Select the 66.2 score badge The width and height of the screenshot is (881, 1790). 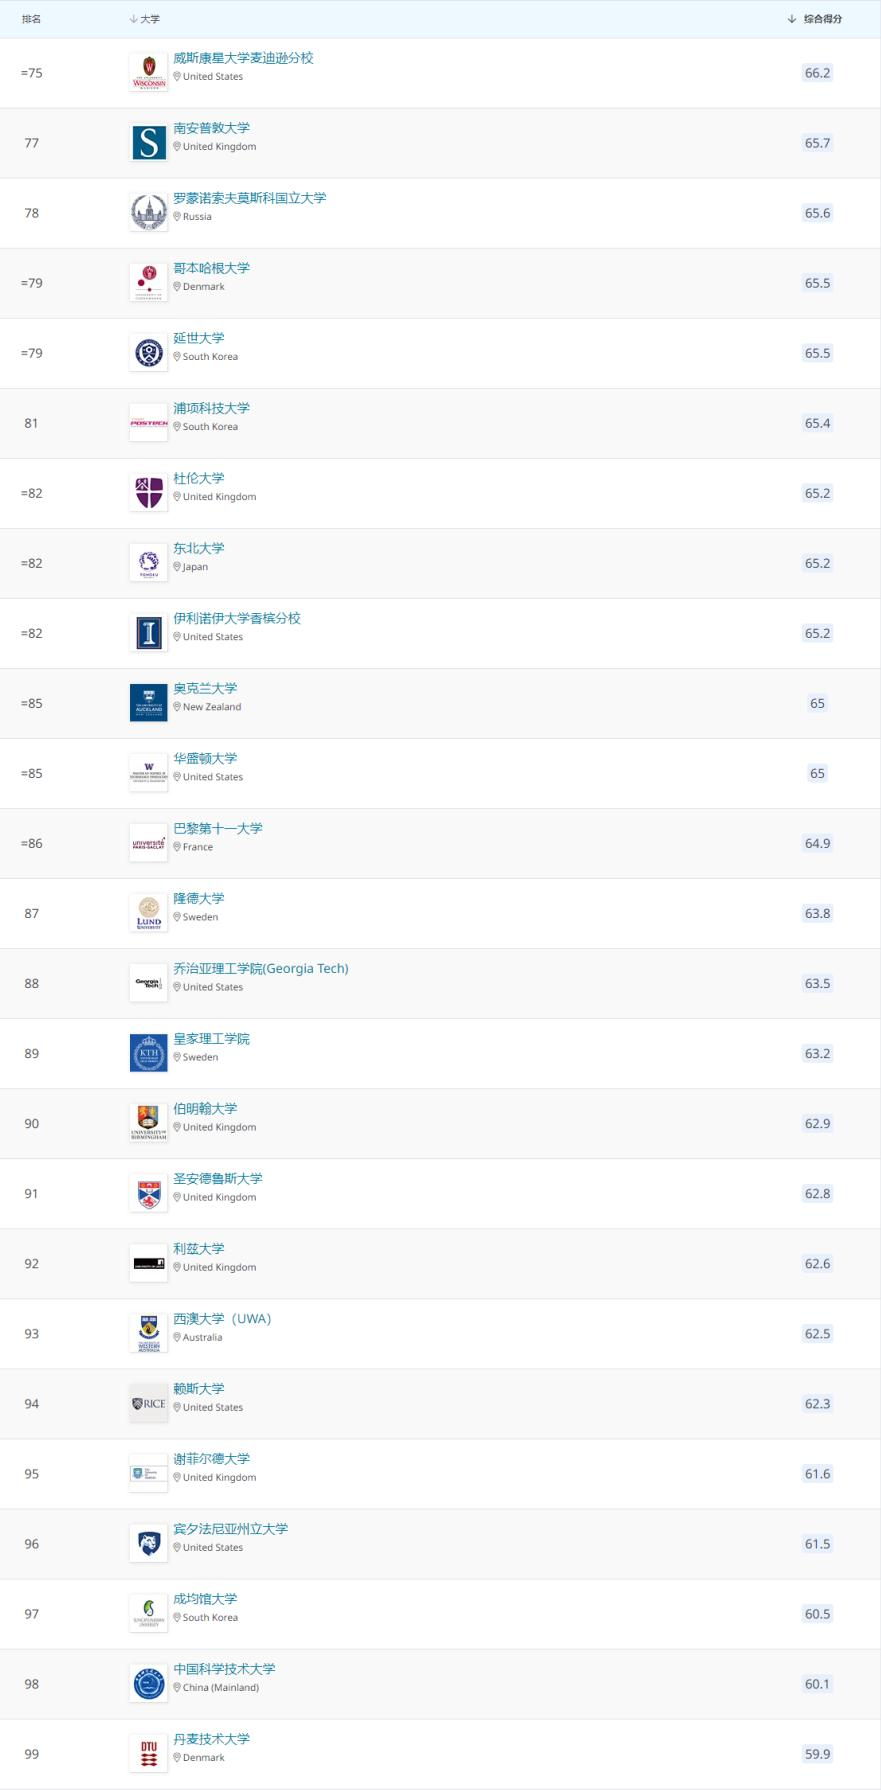[x=817, y=73]
